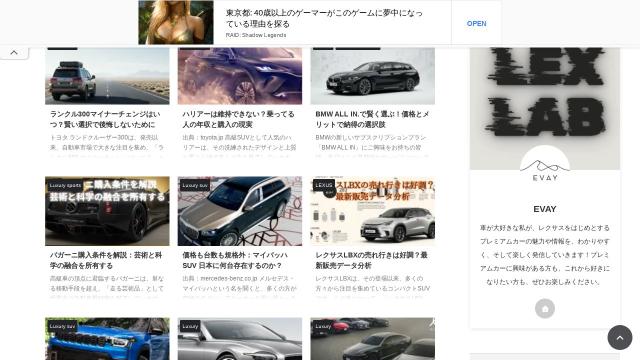The width and height of the screenshot is (640, 360).
Task: Click the OPEN button on the ad
Action: coord(476,24)
